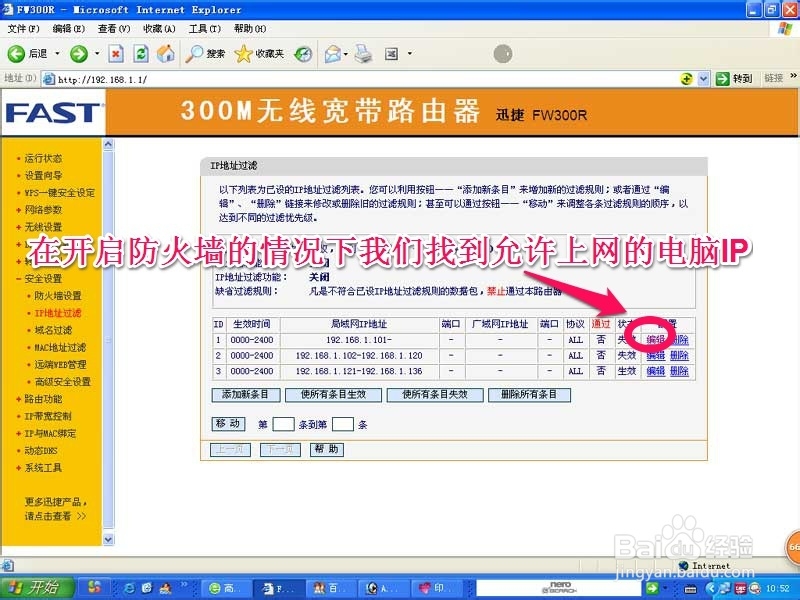Click the Print printer icon
Image resolution: width=800 pixels, height=600 pixels.
[x=363, y=54]
